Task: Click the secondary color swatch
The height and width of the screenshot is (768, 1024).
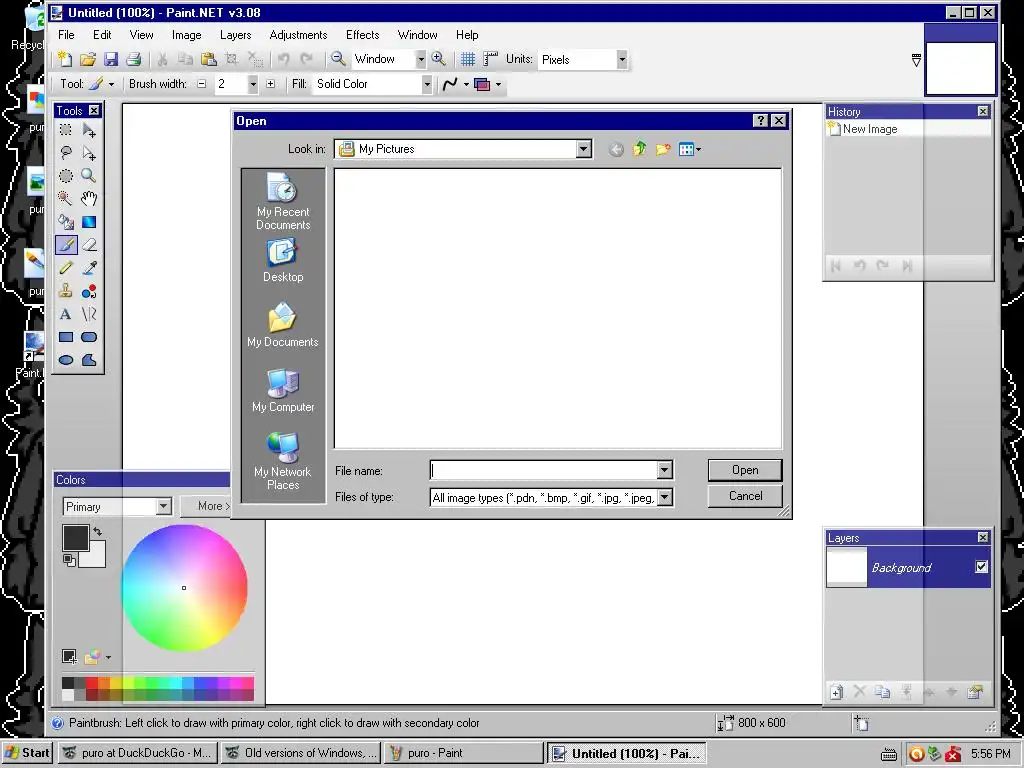Action: click(x=97, y=558)
